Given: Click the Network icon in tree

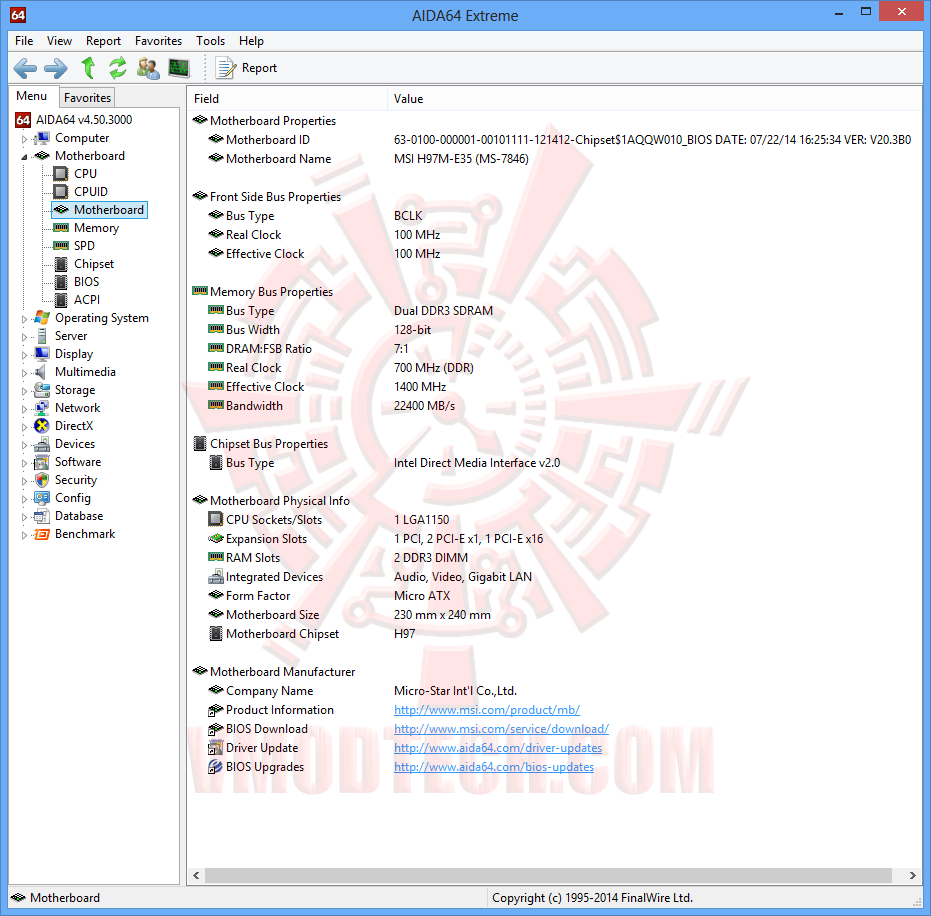Looking at the screenshot, I should (x=42, y=408).
